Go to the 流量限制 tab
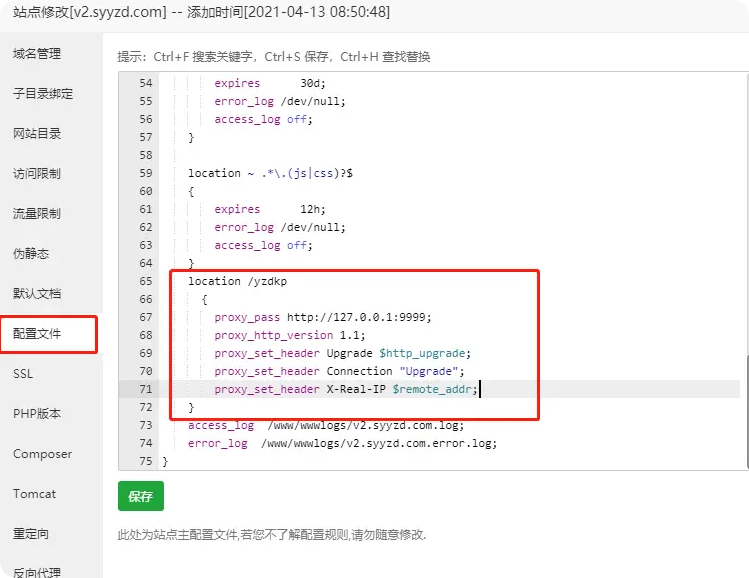The image size is (749, 578). point(37,214)
